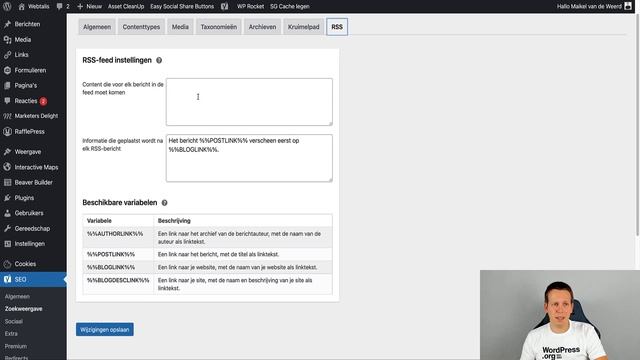Click the WordPress logo in admin bar
This screenshot has width=640, height=360.
coord(7,7)
